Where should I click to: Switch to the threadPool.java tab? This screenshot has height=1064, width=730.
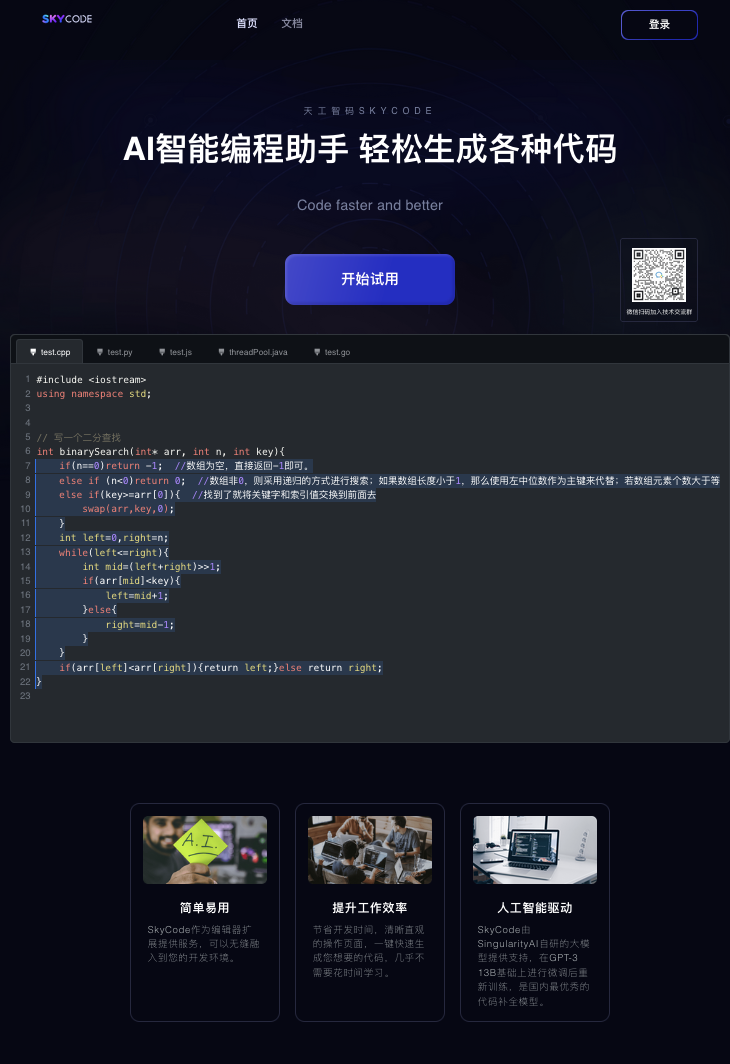(252, 352)
